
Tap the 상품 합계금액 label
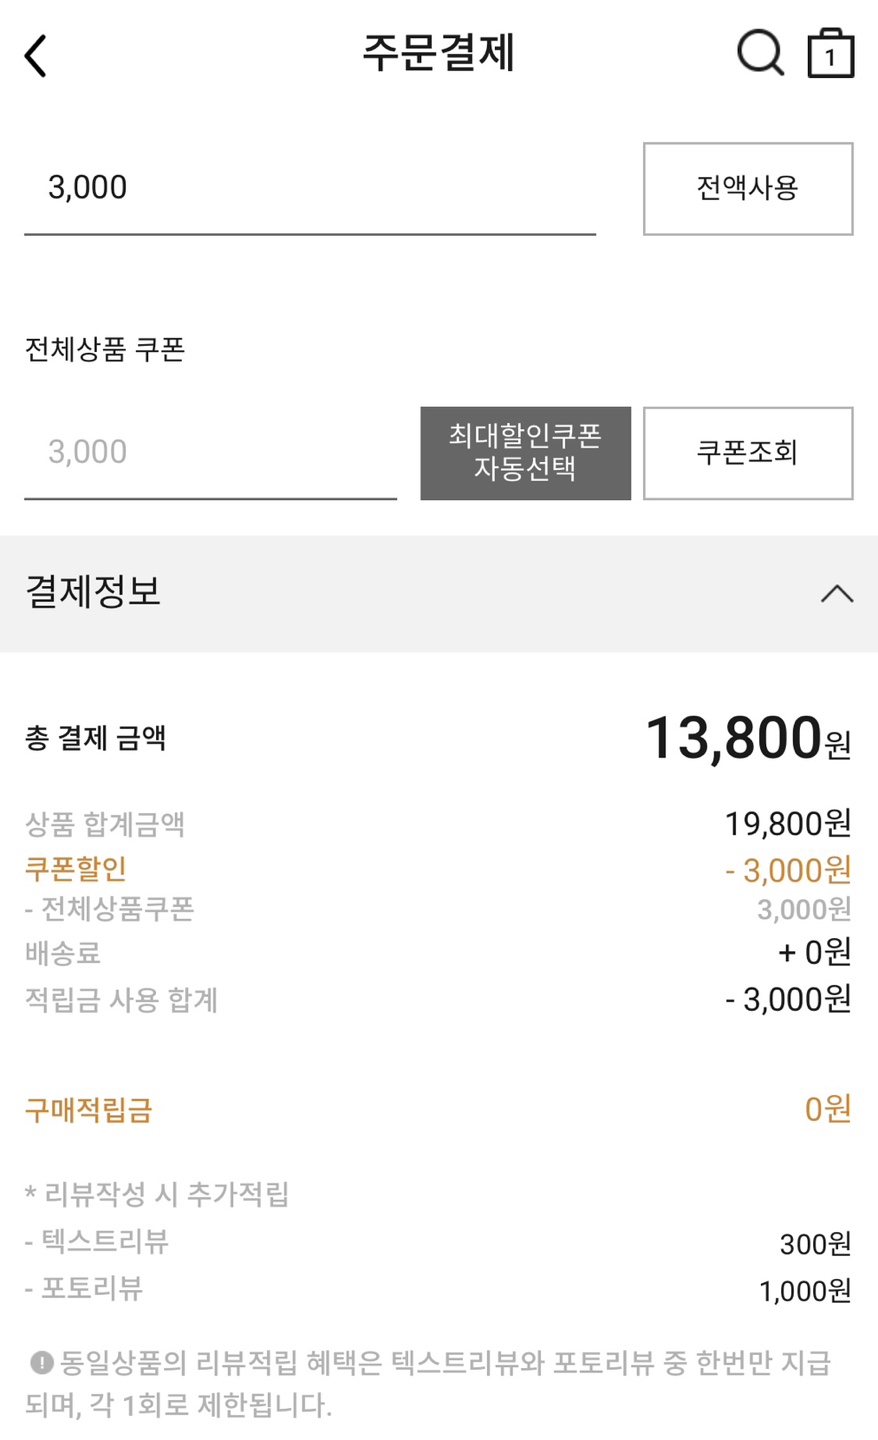click(x=105, y=824)
